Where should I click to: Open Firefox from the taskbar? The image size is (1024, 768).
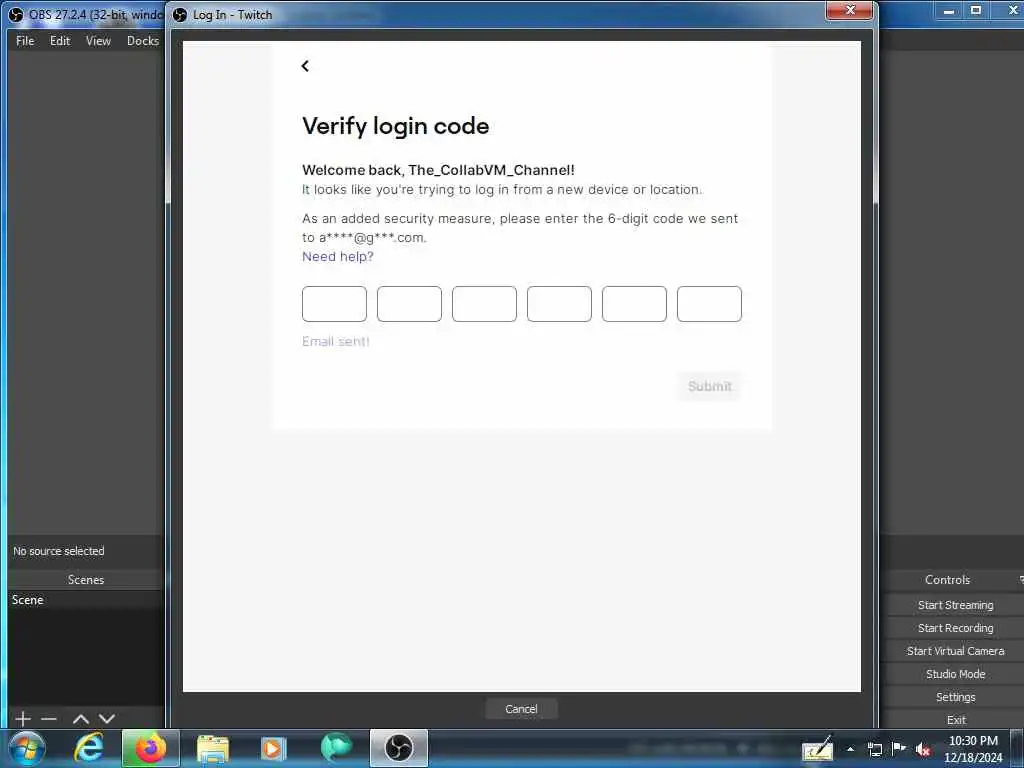coord(151,748)
